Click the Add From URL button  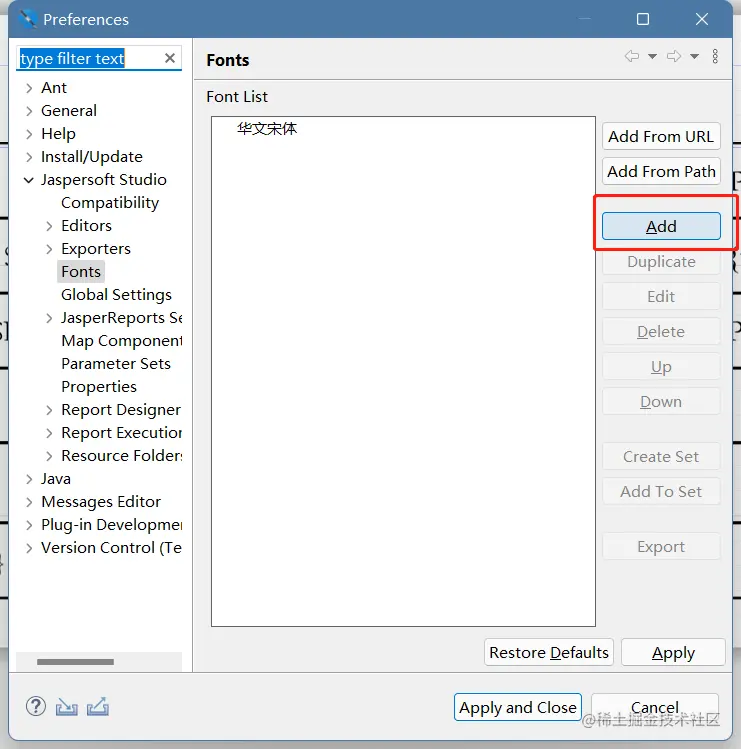[661, 137]
